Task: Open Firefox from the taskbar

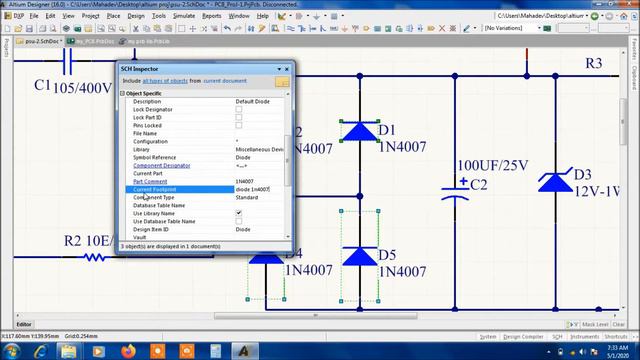Action: pos(128,351)
